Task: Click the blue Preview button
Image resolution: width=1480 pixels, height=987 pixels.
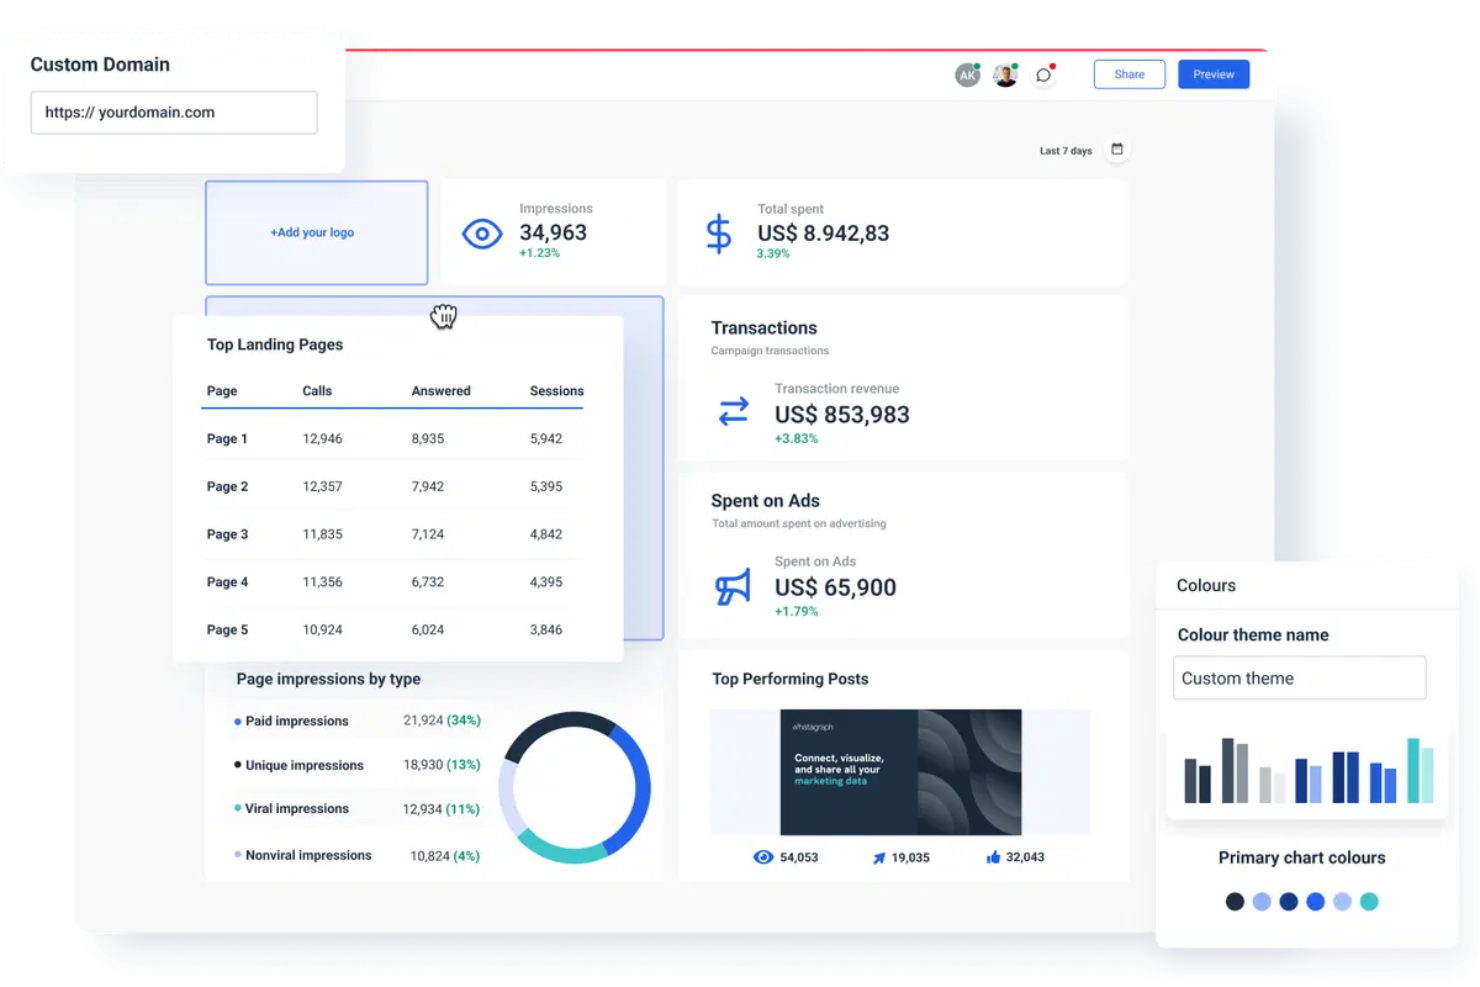Action: point(1213,74)
